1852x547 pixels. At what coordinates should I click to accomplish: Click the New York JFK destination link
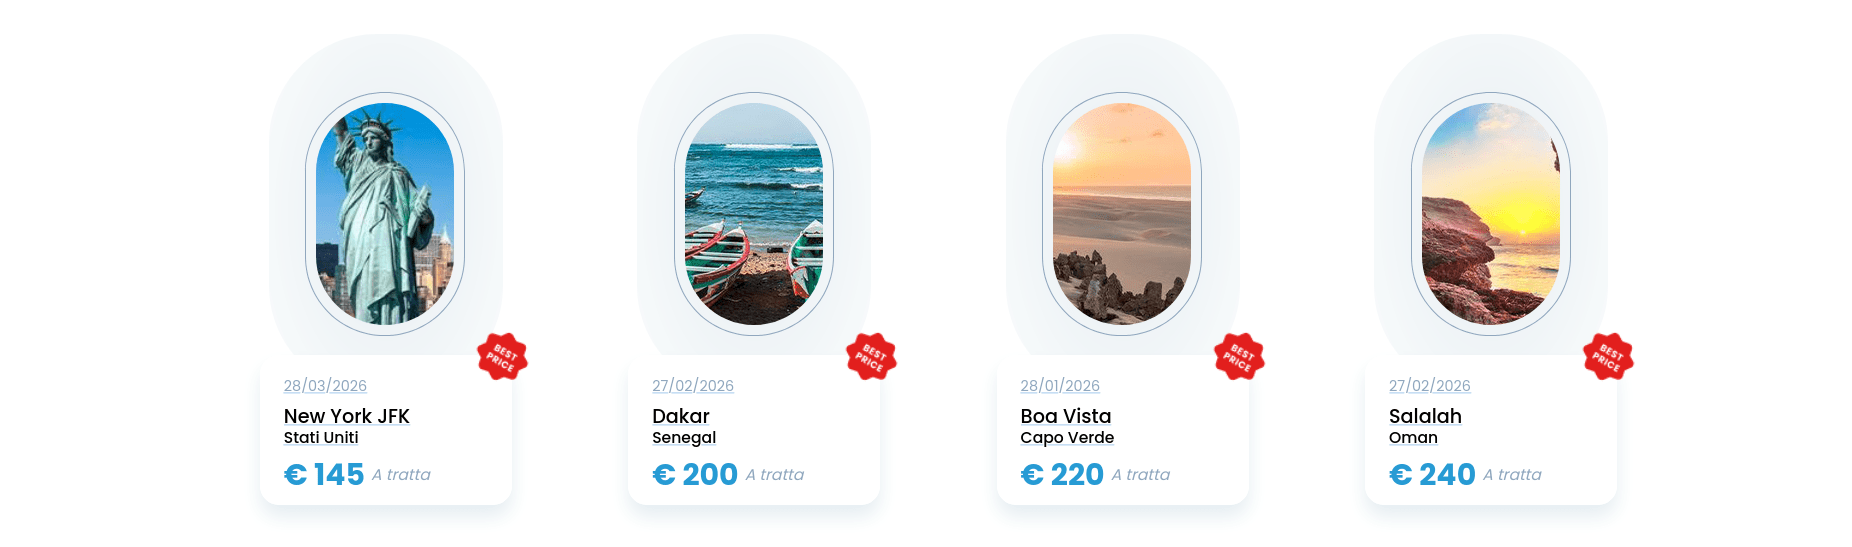coord(346,416)
